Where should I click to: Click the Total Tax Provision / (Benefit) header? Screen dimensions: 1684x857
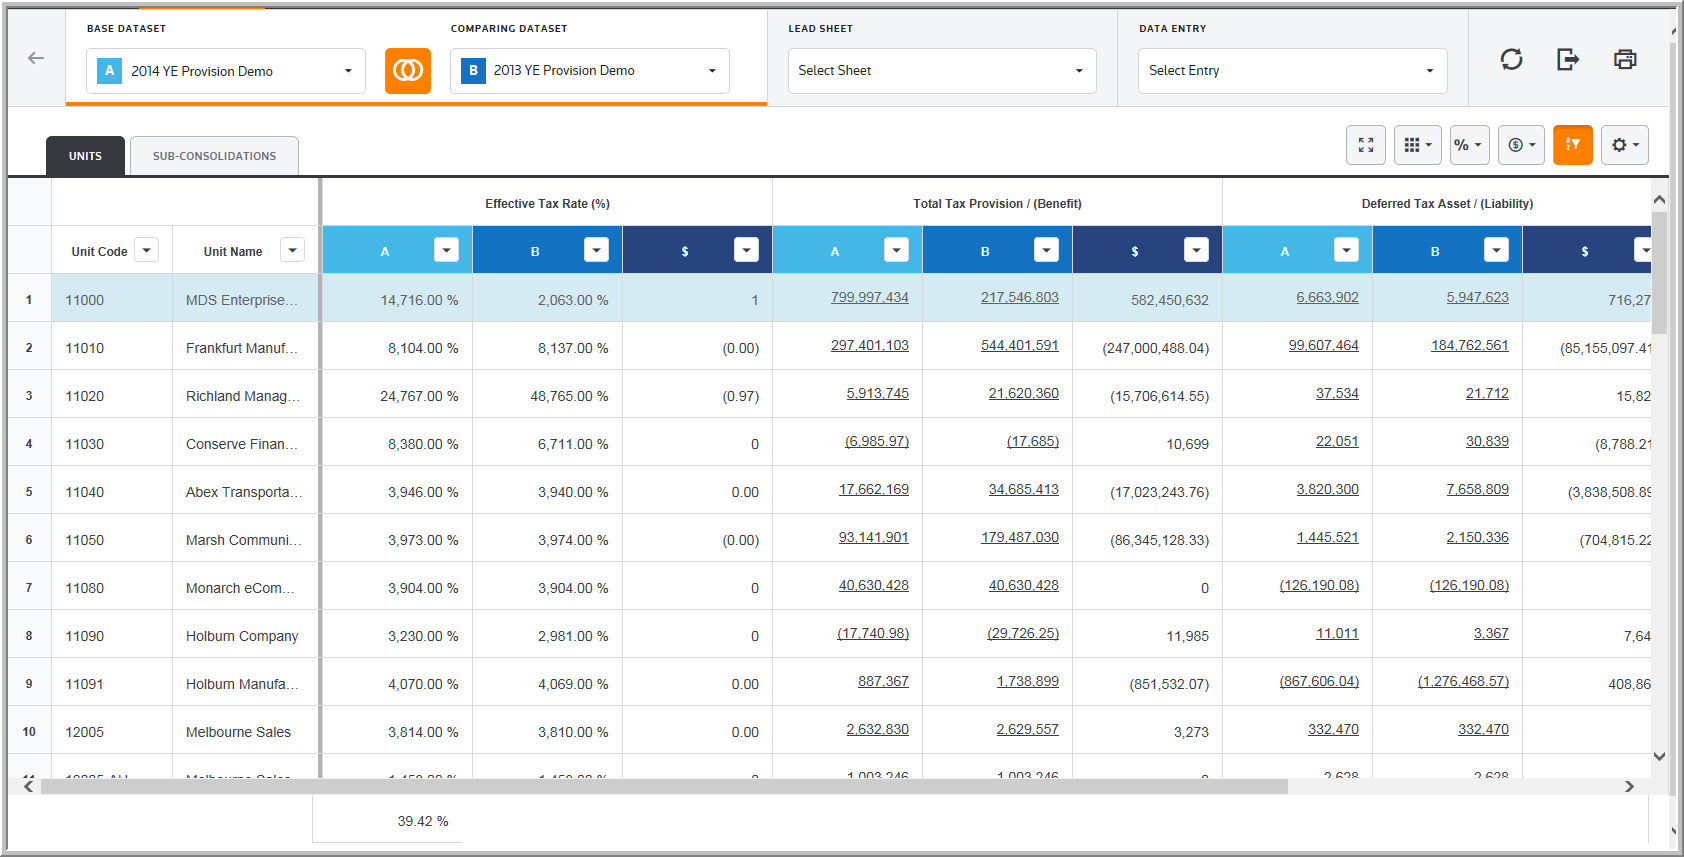(x=997, y=203)
